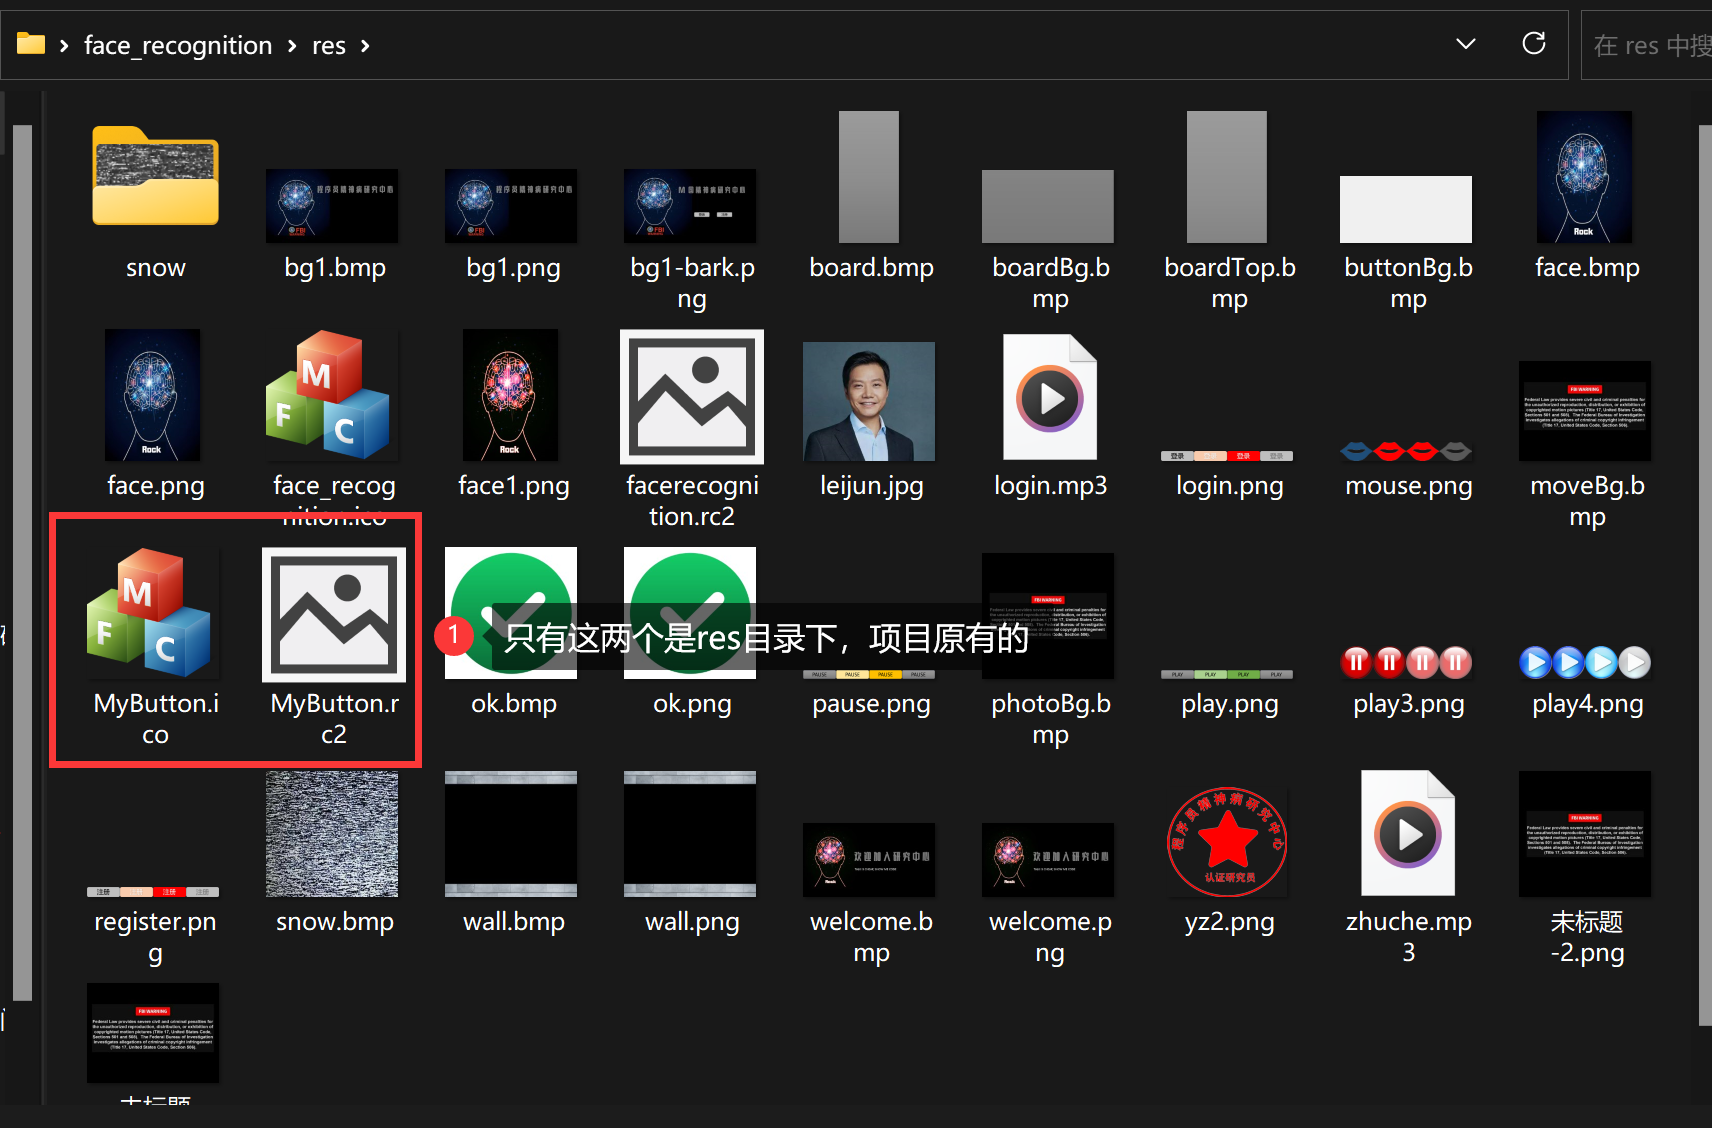Select the boardTop.bmp file
The width and height of the screenshot is (1712, 1128).
tap(1227, 177)
